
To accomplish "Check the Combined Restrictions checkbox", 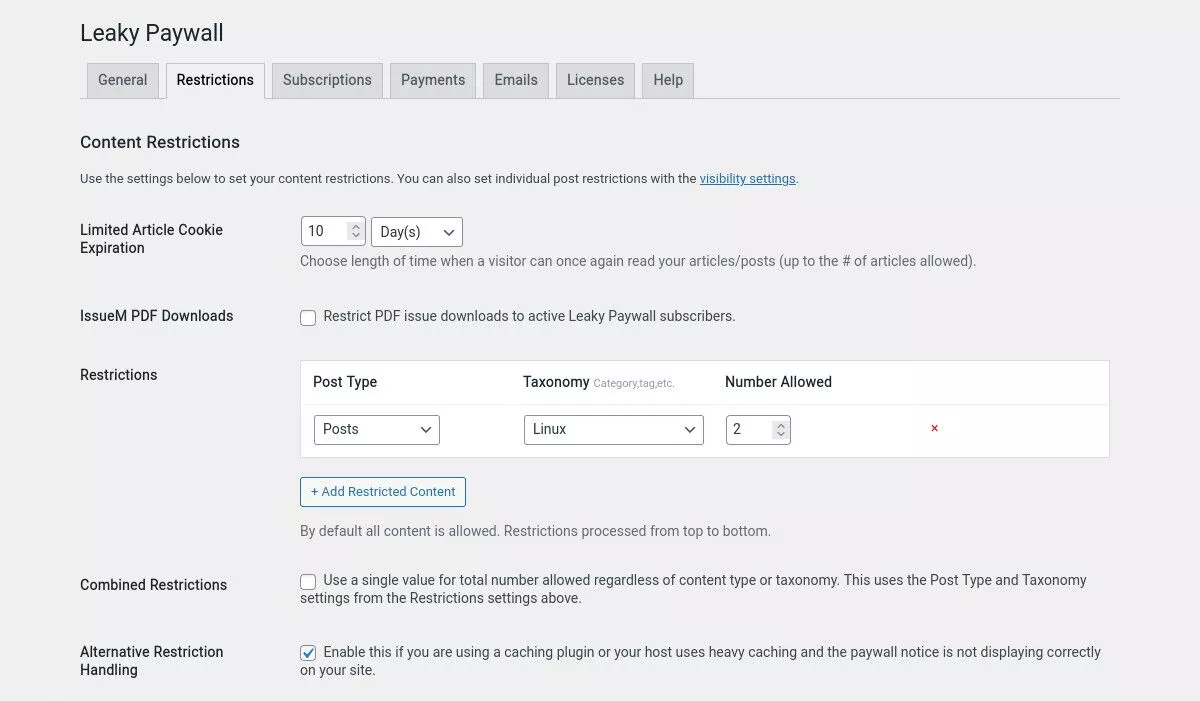I will pos(308,582).
